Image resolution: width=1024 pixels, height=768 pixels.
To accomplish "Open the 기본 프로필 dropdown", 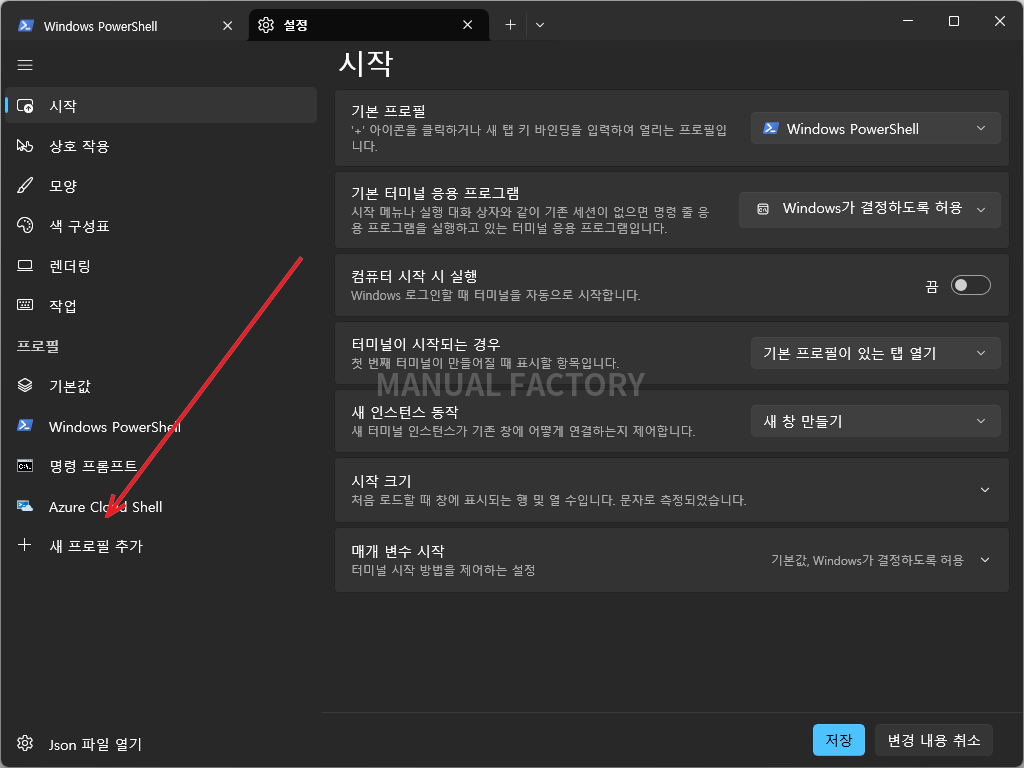I will coord(875,129).
